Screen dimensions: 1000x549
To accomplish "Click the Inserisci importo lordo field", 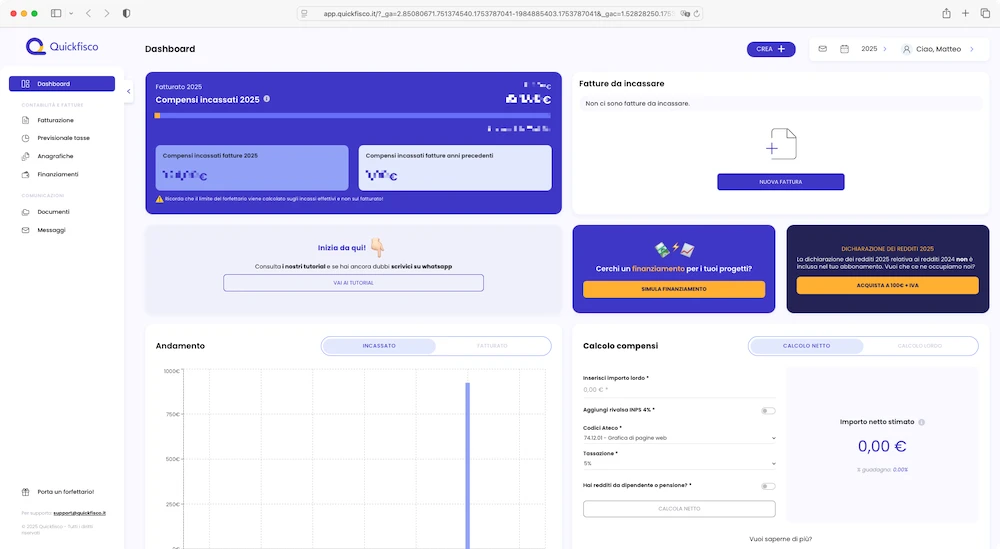I will 679,390.
